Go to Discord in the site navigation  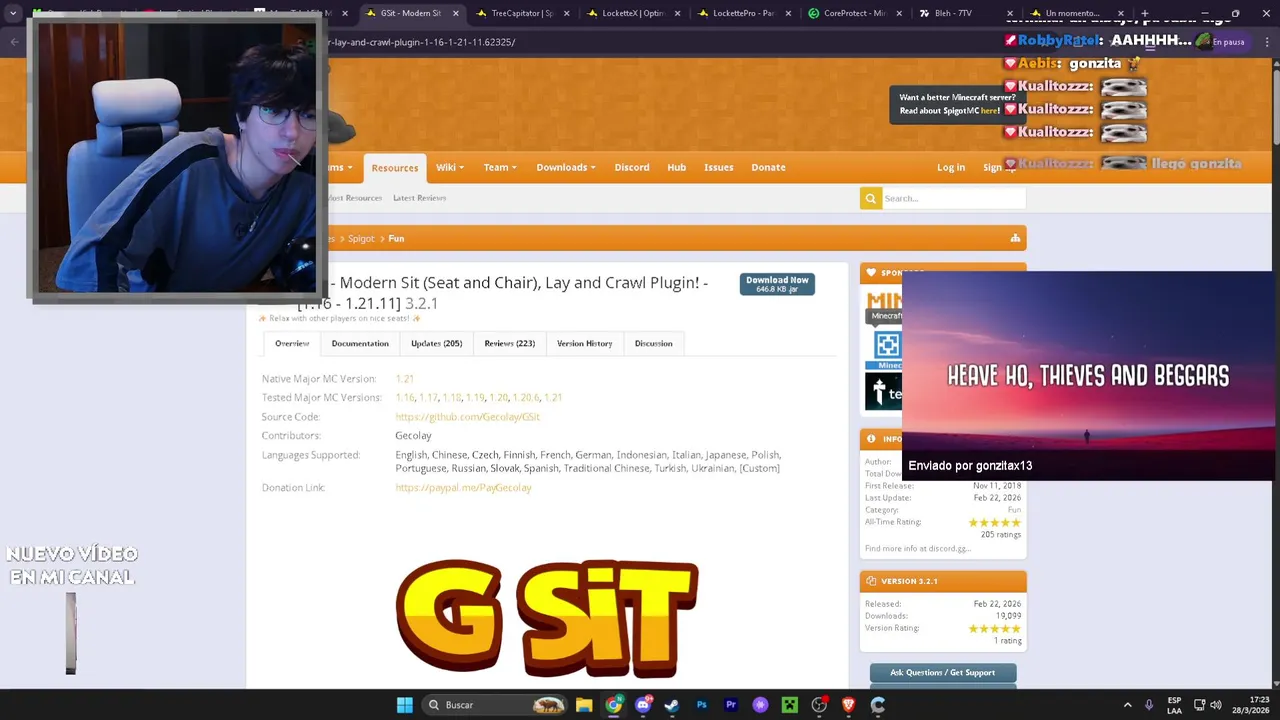coord(632,167)
